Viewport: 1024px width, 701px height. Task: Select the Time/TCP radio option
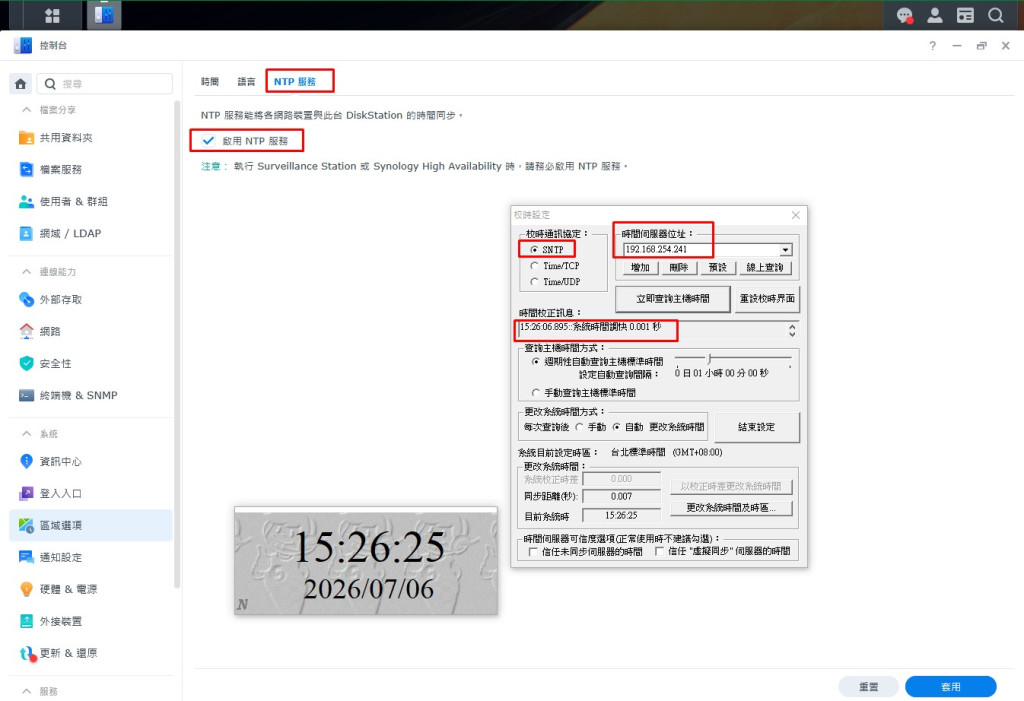(534, 266)
